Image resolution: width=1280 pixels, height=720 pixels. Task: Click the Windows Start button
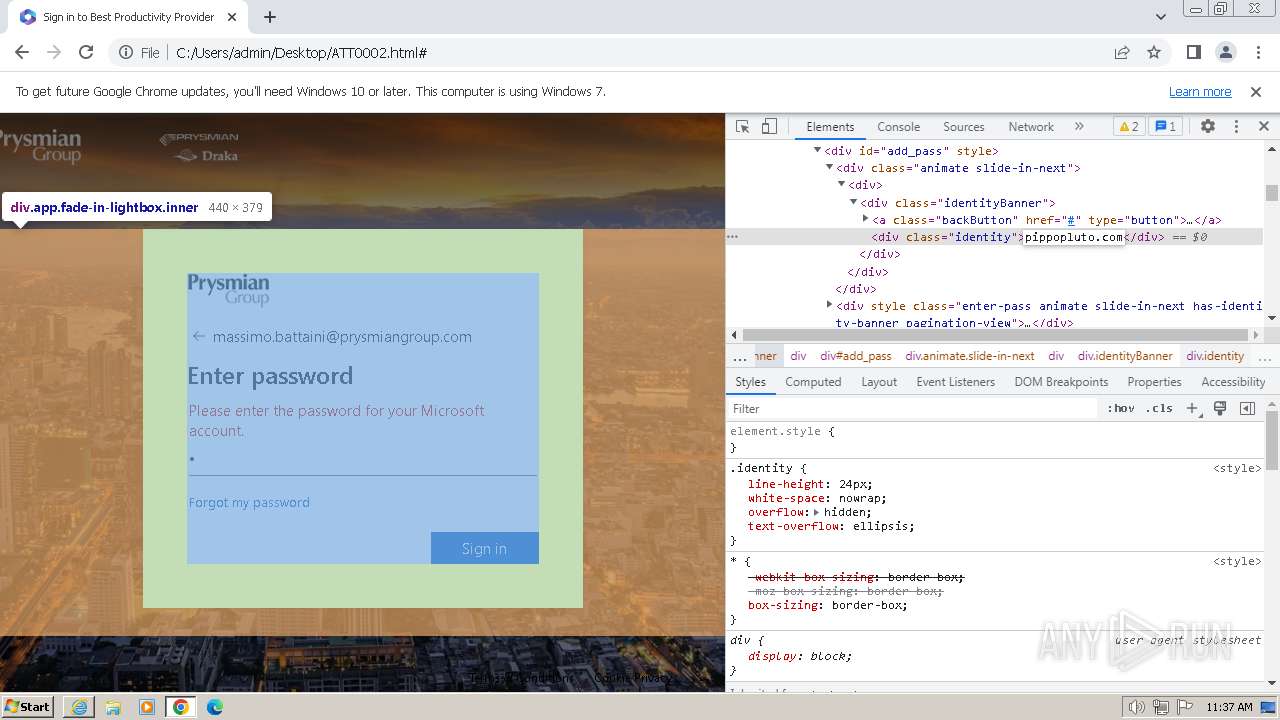tap(28, 707)
